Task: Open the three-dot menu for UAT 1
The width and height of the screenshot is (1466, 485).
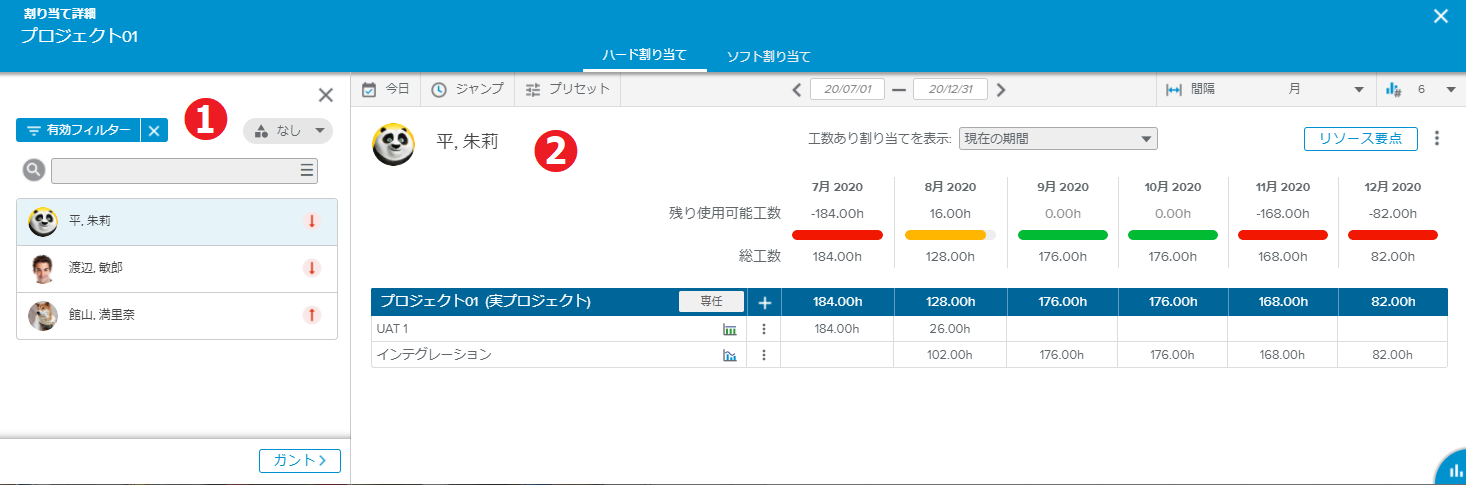Action: point(763,329)
